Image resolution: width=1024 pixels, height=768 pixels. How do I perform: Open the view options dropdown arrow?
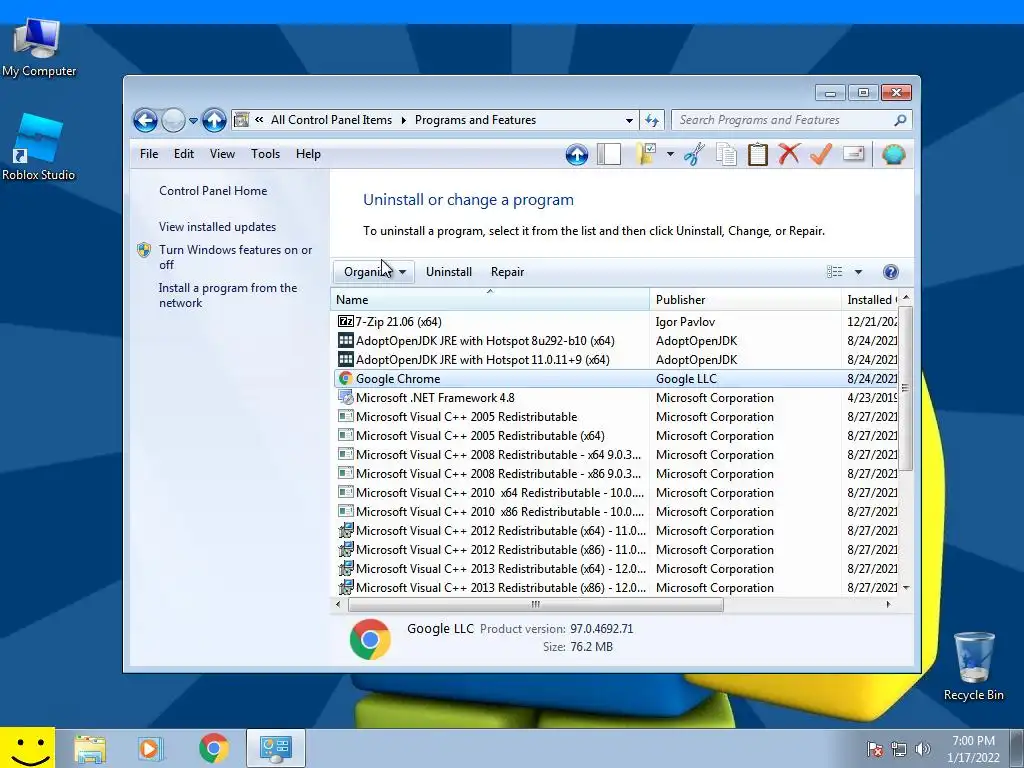coord(858,272)
